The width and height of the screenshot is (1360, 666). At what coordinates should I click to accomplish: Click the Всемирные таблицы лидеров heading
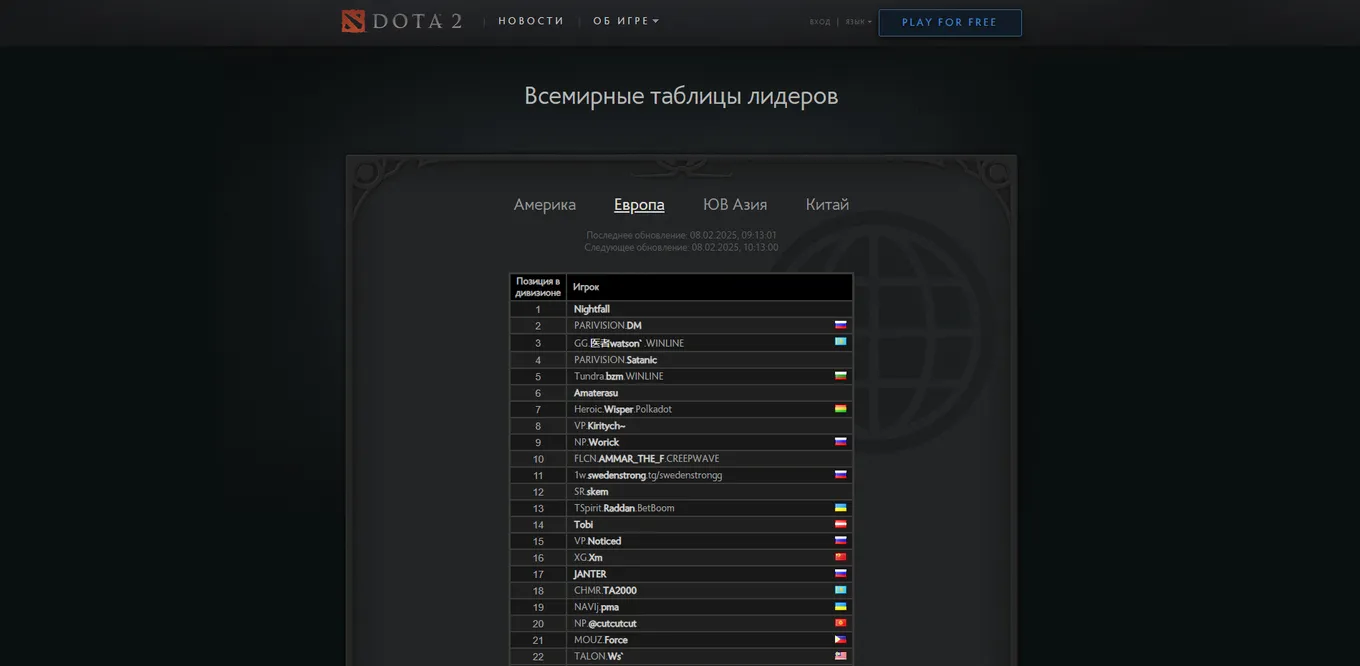click(x=681, y=96)
